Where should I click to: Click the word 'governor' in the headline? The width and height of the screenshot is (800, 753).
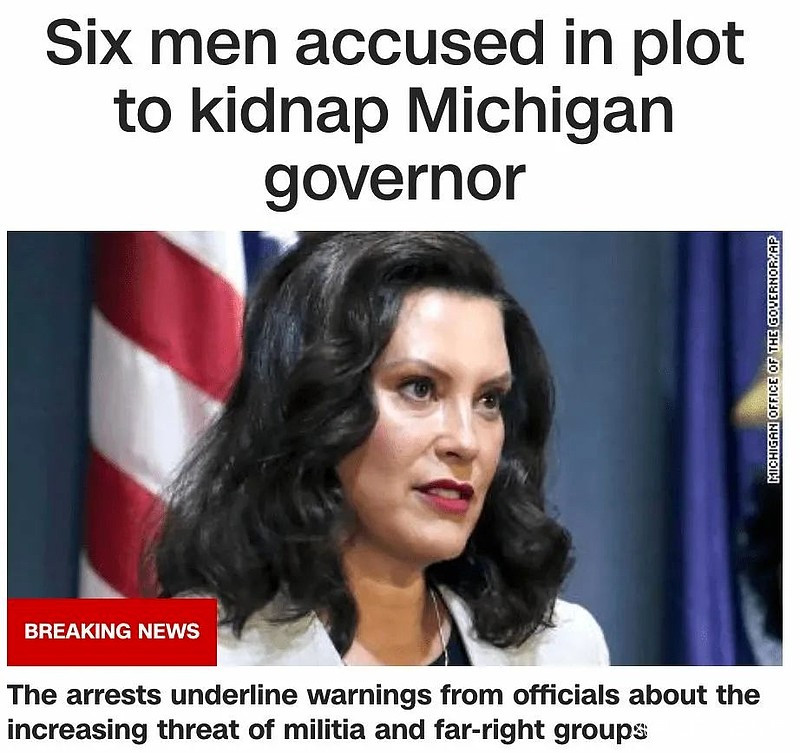click(x=395, y=182)
